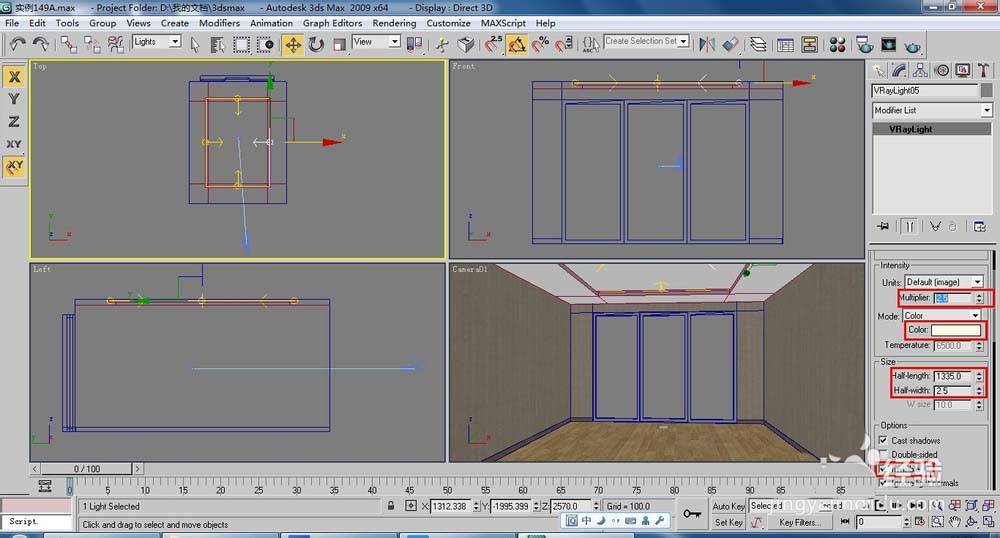The image size is (1000, 538).
Task: Switch to the Utilities hammer tab
Action: pyautogui.click(x=983, y=70)
